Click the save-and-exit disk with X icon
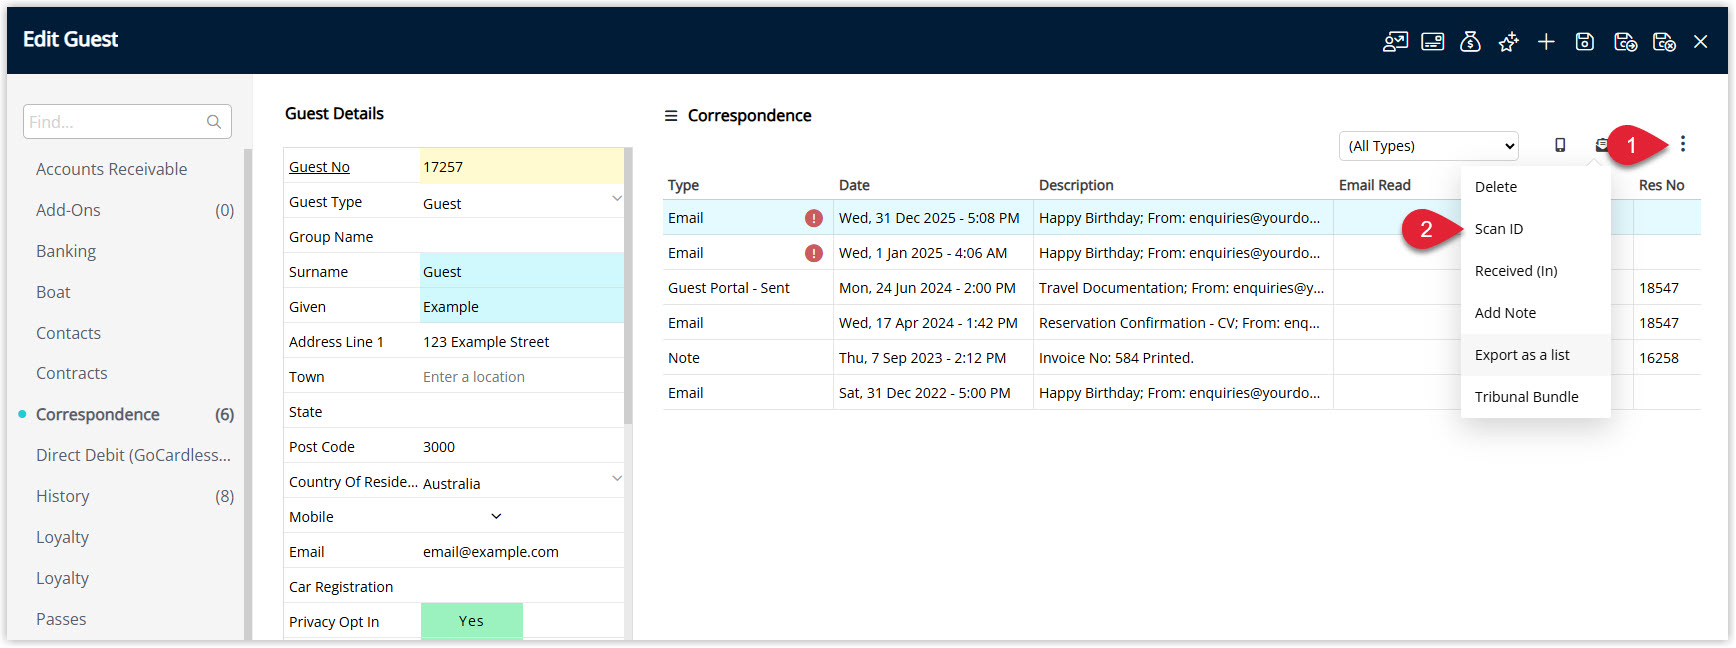 tap(1664, 41)
